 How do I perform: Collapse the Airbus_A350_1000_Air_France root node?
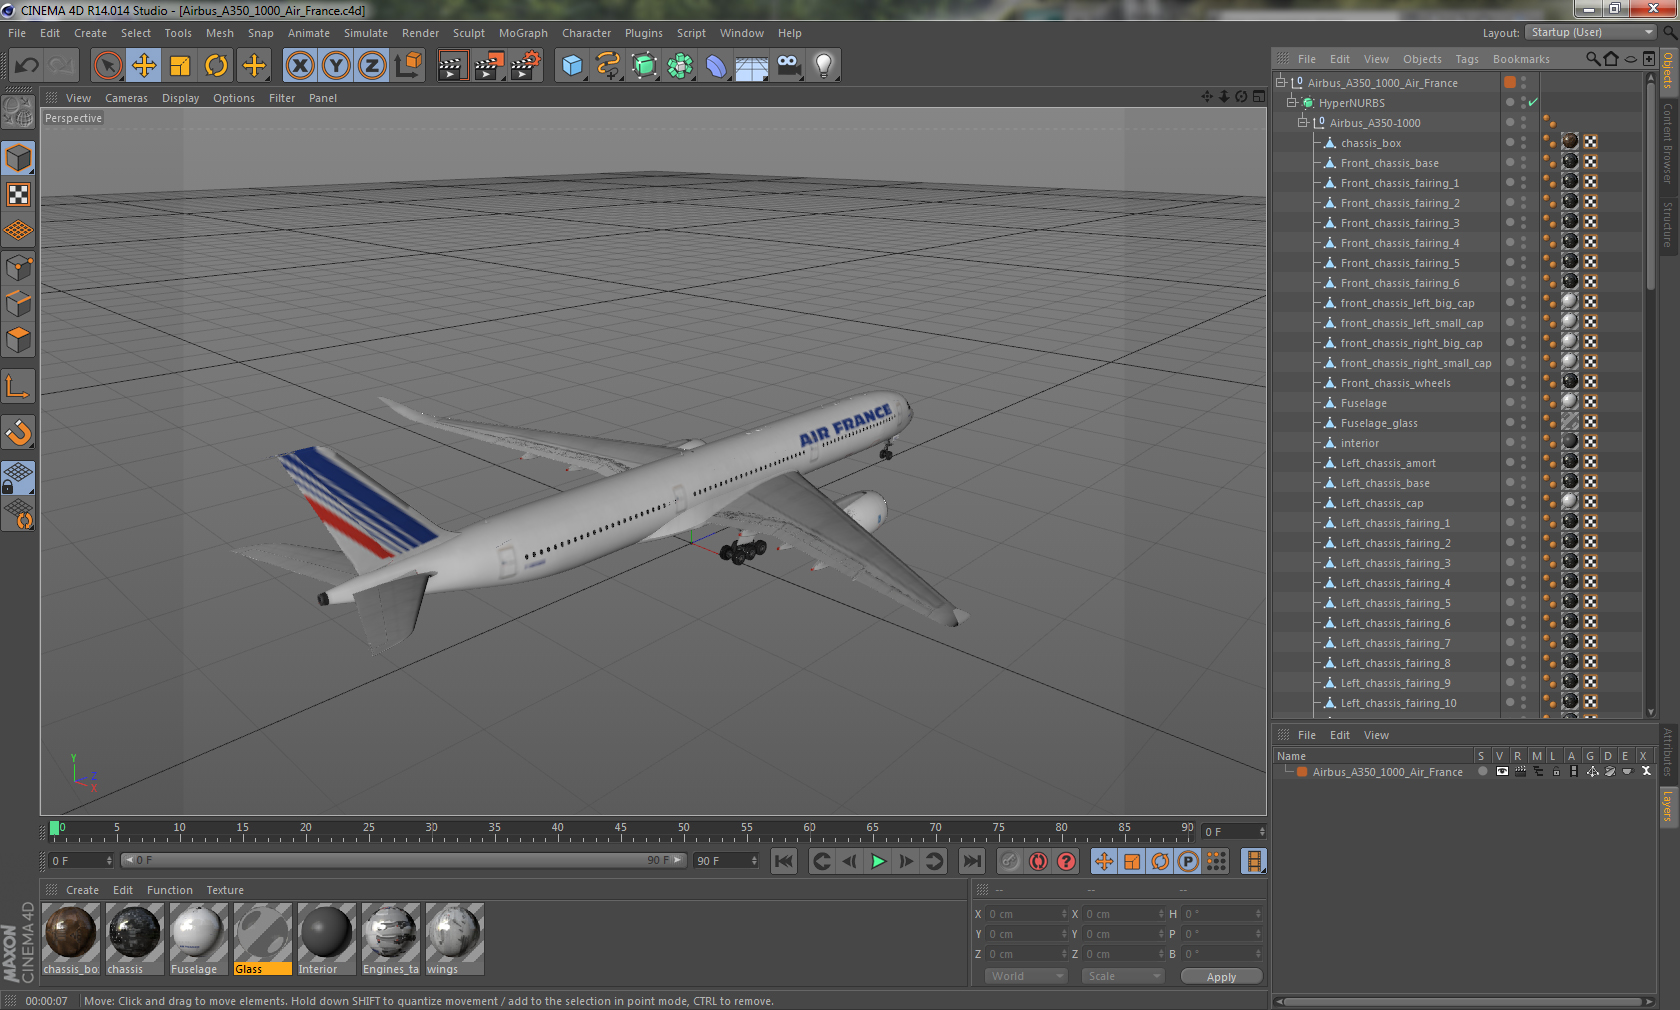pyautogui.click(x=1281, y=82)
